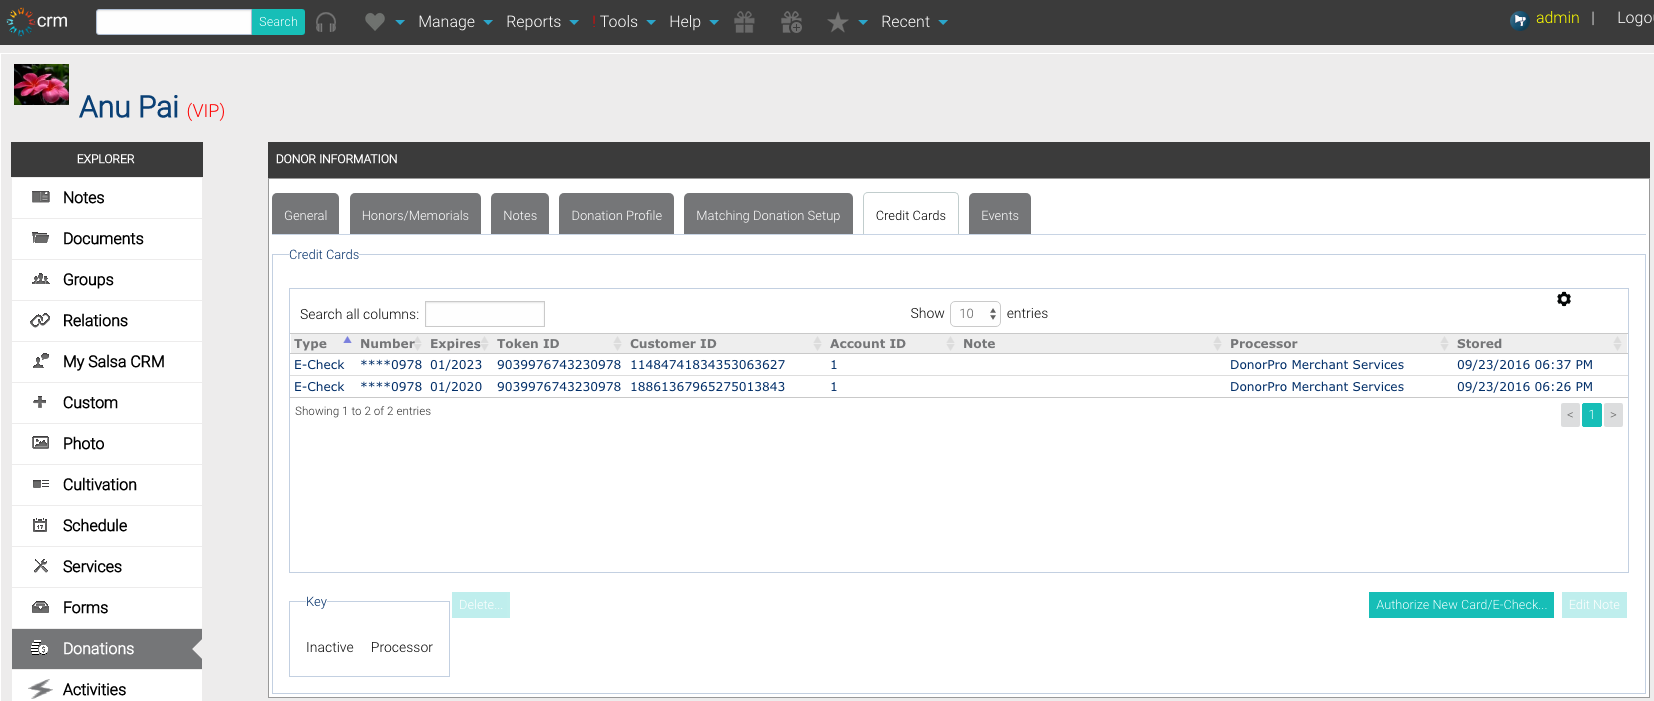Open the Donations explorer item
Image resolution: width=1654 pixels, height=701 pixels.
coord(107,648)
